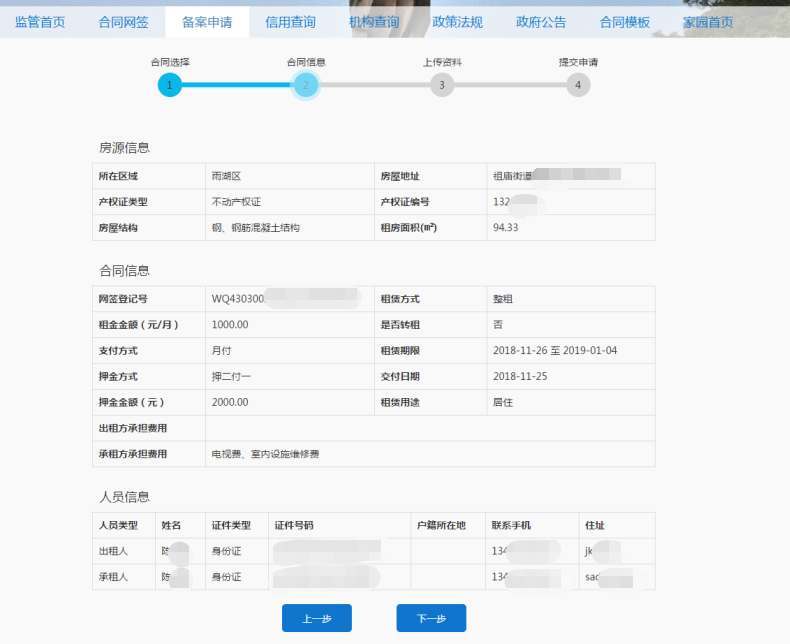View the 政府公告 page
790x644 pixels.
click(541, 22)
